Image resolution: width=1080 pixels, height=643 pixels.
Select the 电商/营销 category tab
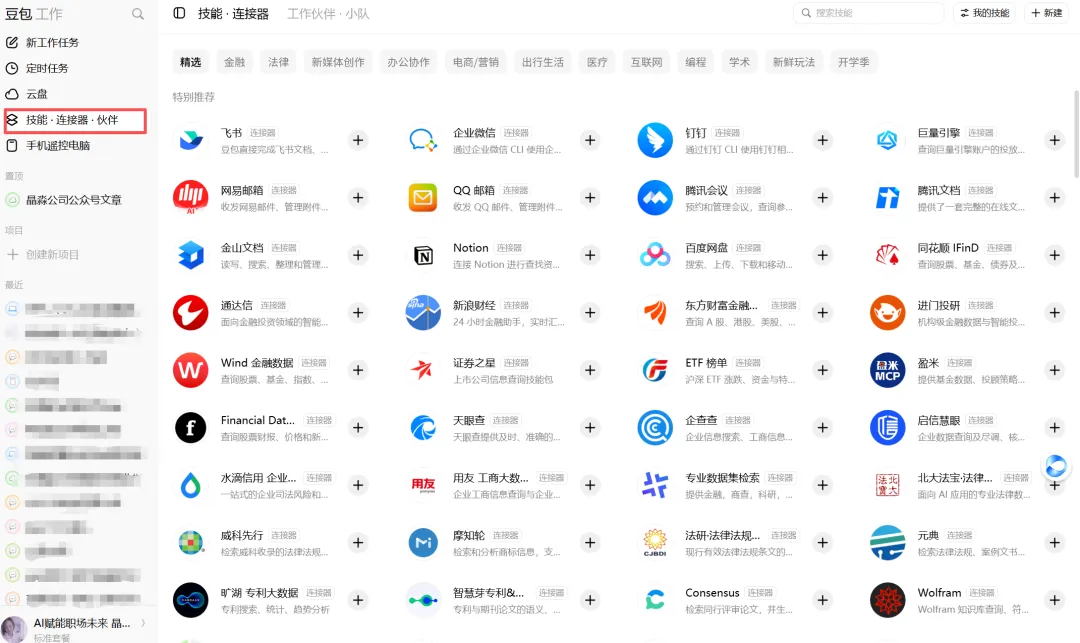coord(476,62)
